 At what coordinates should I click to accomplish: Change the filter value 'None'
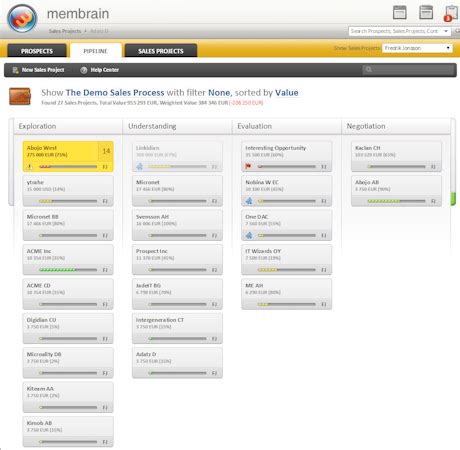pyautogui.click(x=219, y=92)
